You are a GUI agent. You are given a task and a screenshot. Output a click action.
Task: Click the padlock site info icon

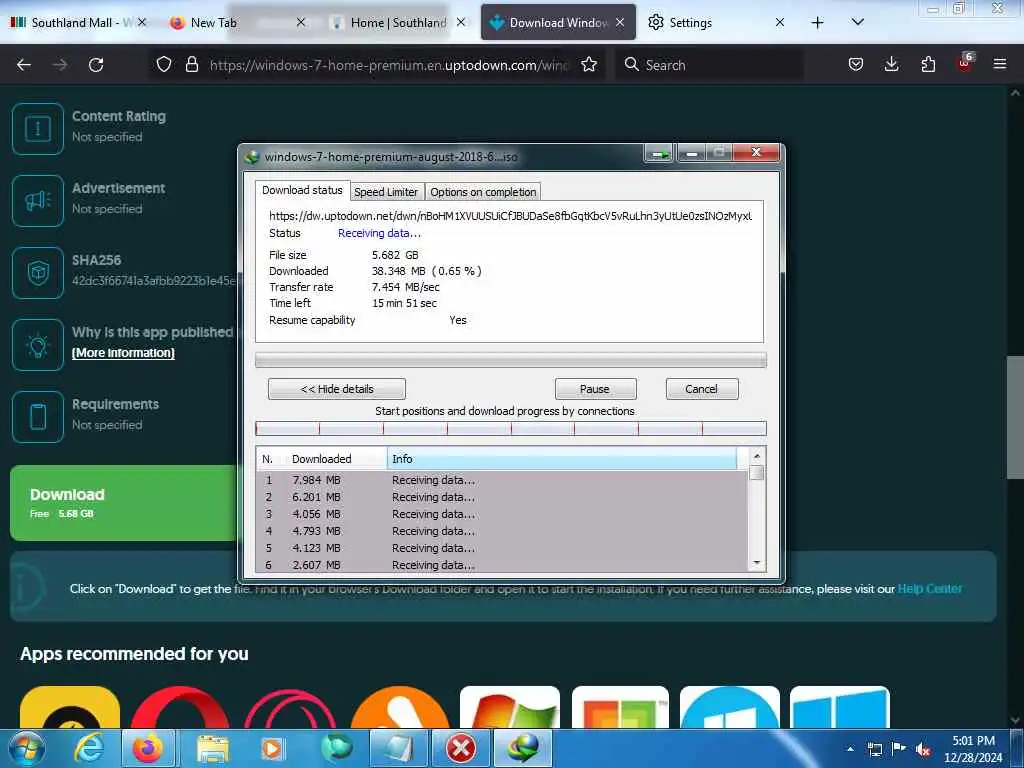point(191,64)
